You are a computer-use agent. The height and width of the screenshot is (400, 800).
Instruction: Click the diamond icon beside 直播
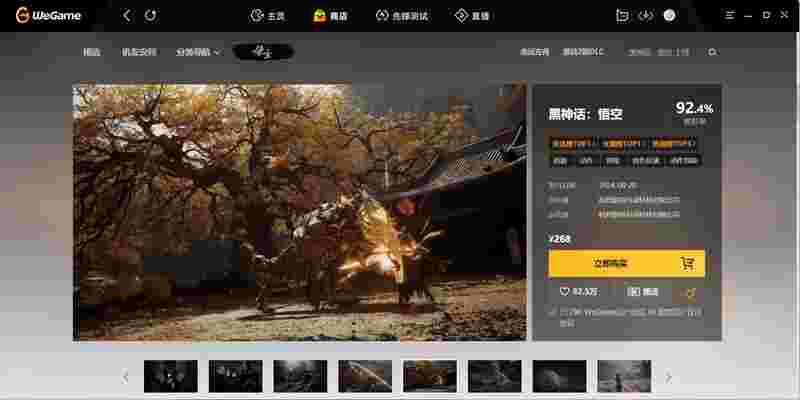461,16
